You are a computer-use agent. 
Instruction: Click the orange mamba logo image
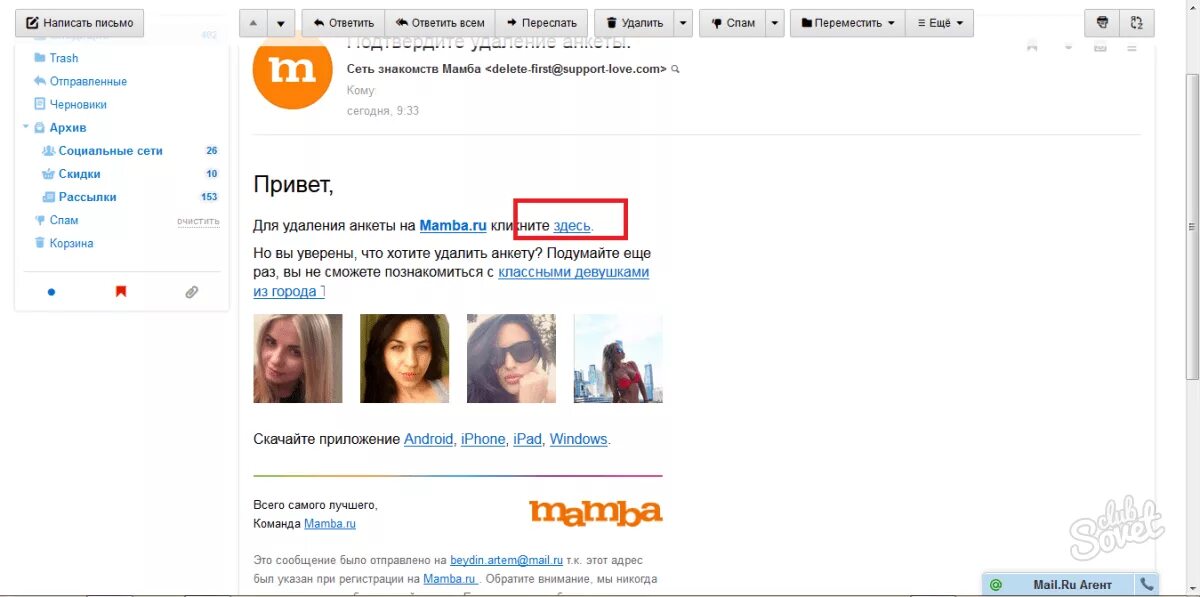point(596,512)
